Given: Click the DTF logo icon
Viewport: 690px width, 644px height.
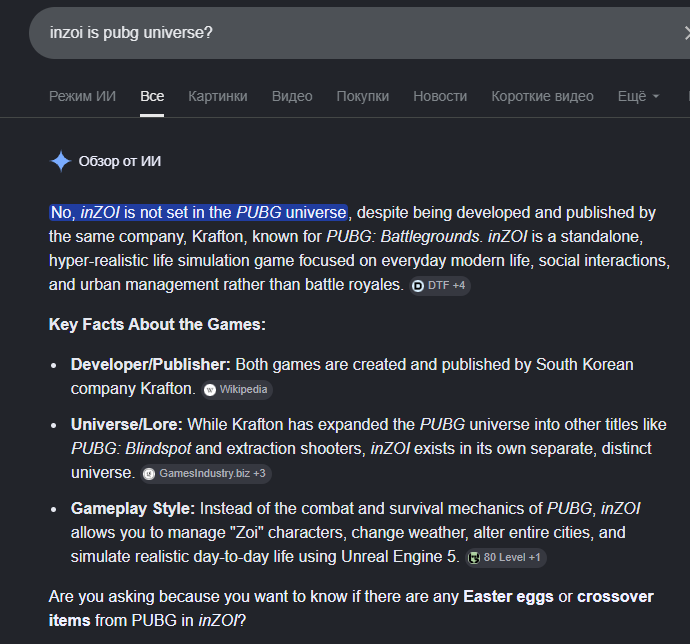Looking at the screenshot, I should click(x=418, y=286).
